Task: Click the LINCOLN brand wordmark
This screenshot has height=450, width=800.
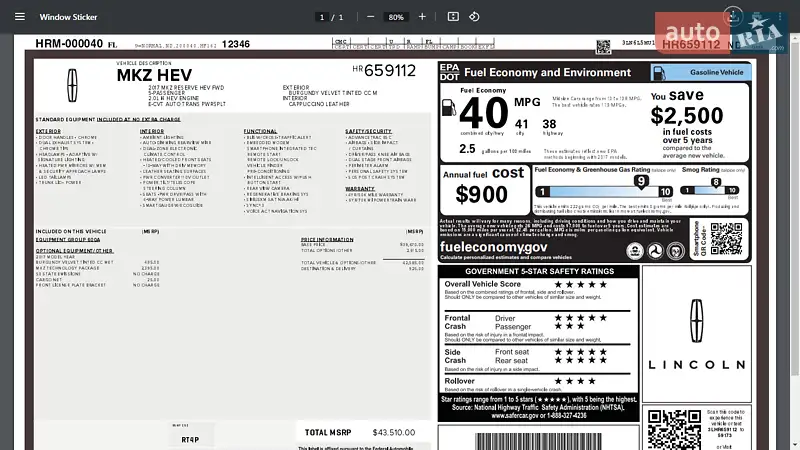Action: (696, 365)
